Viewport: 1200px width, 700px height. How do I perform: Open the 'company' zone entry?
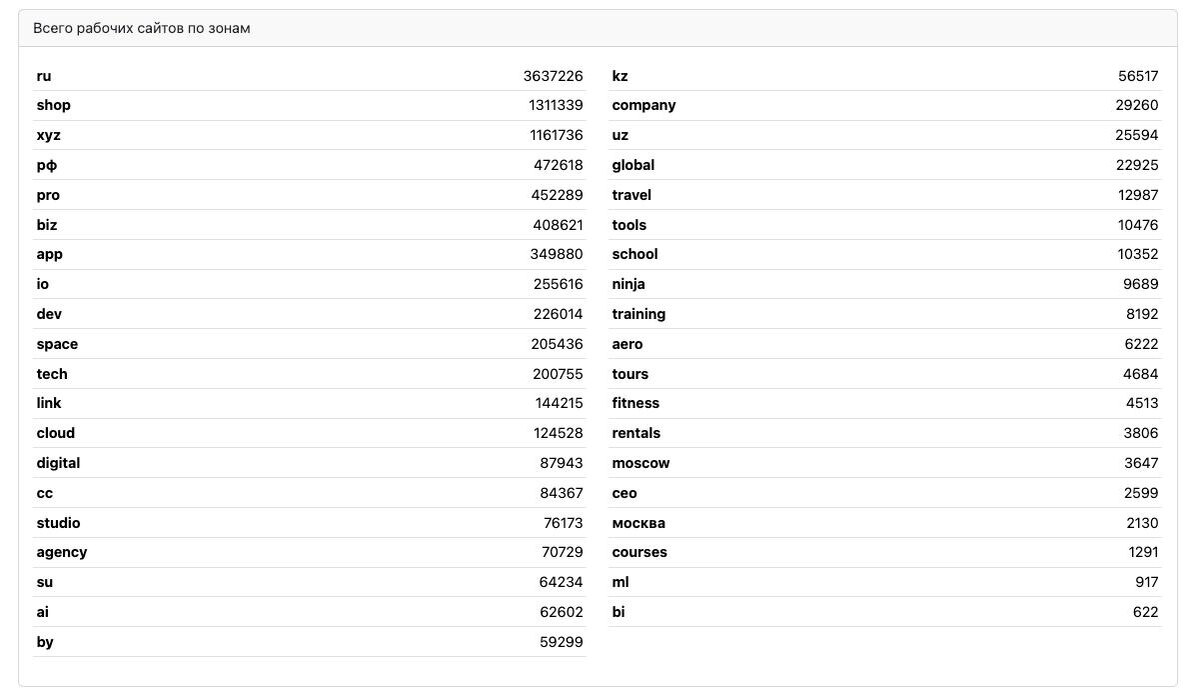pyautogui.click(x=644, y=105)
